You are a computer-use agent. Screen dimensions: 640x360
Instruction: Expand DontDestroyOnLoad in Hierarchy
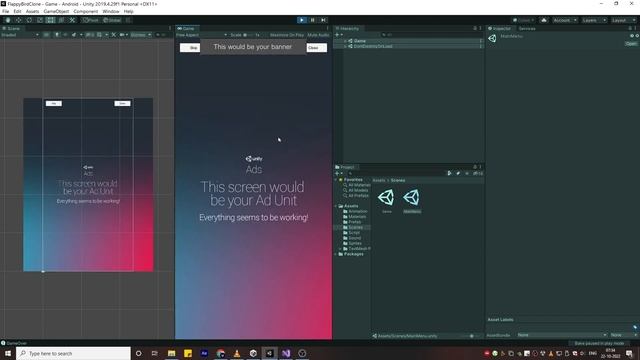tap(345, 46)
